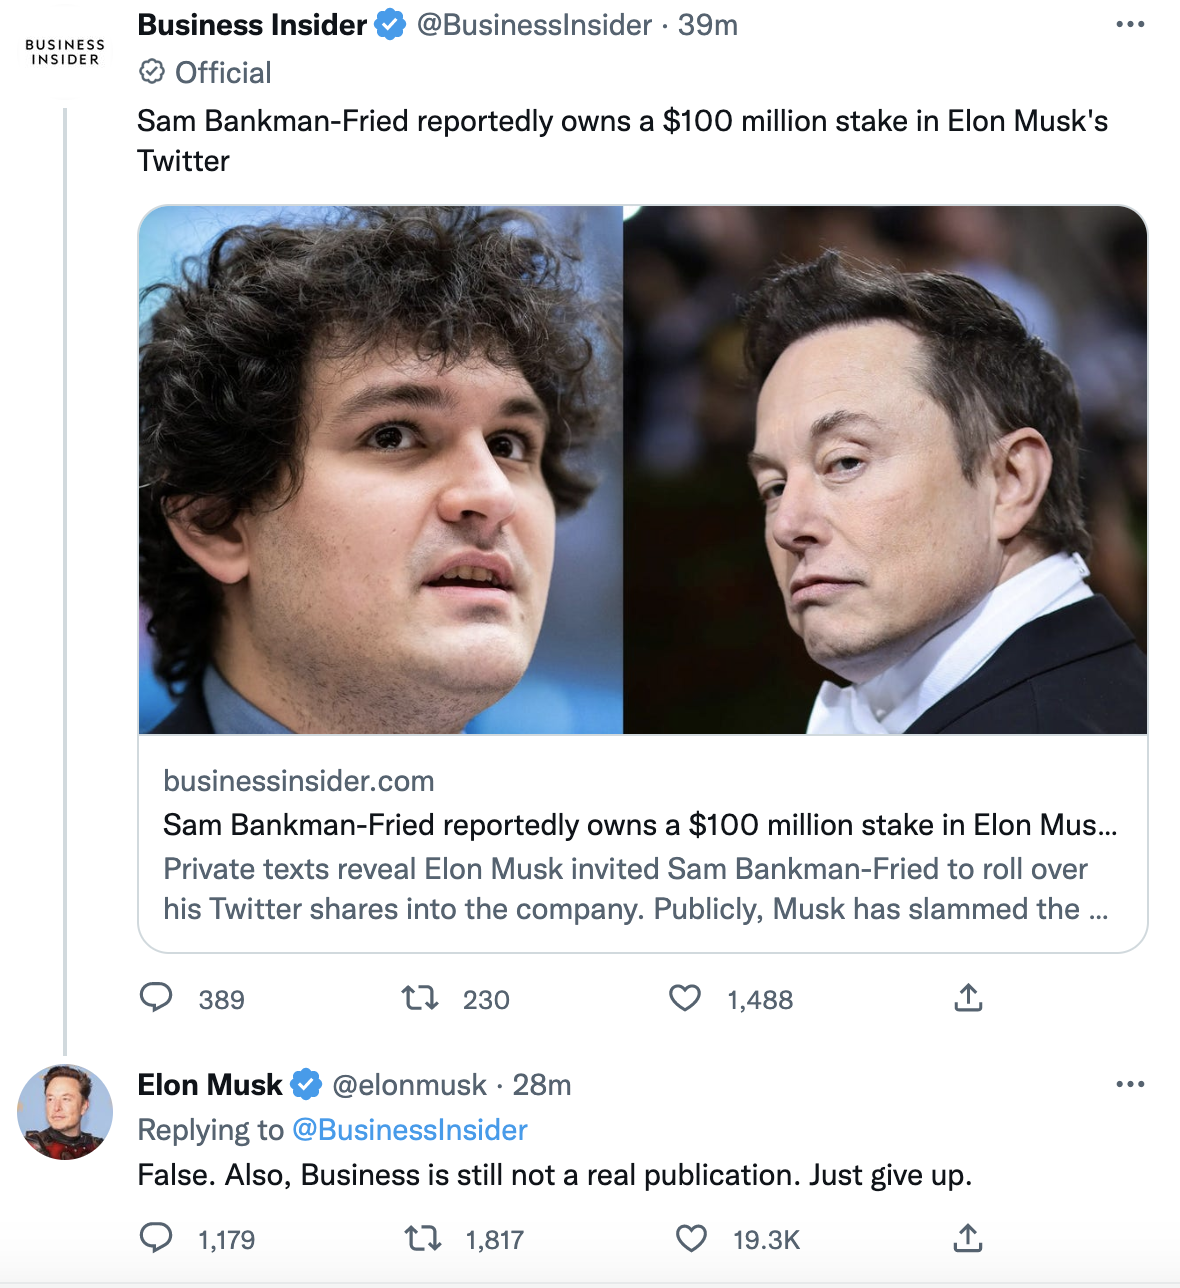This screenshot has height=1288, width=1180.
Task: Like the Business Insider tweet
Action: coord(685,998)
